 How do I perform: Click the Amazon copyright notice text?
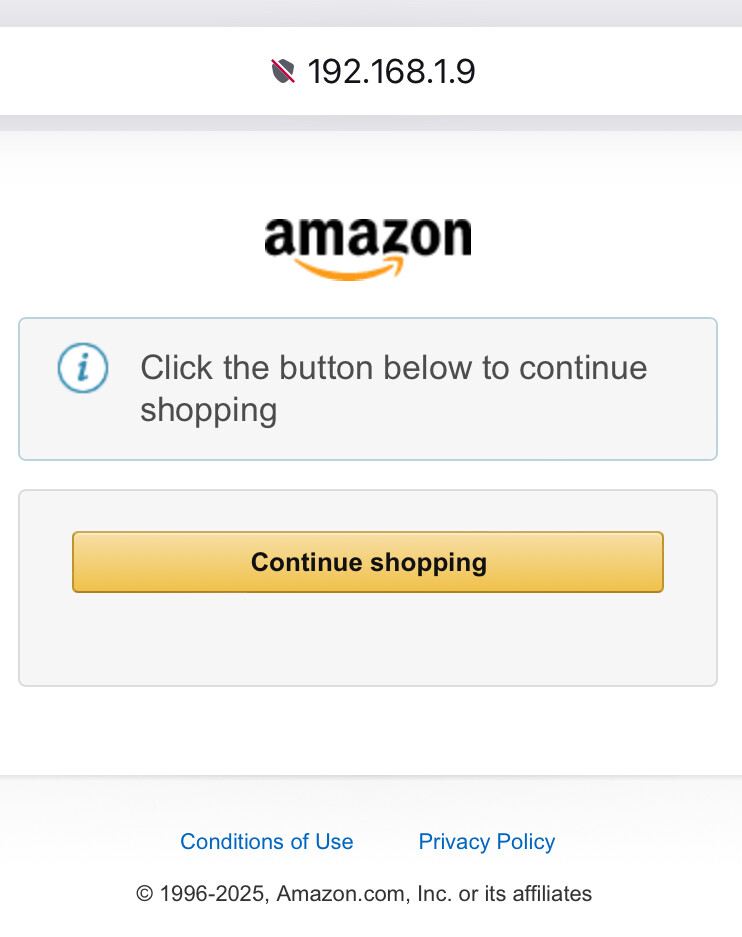(364, 894)
